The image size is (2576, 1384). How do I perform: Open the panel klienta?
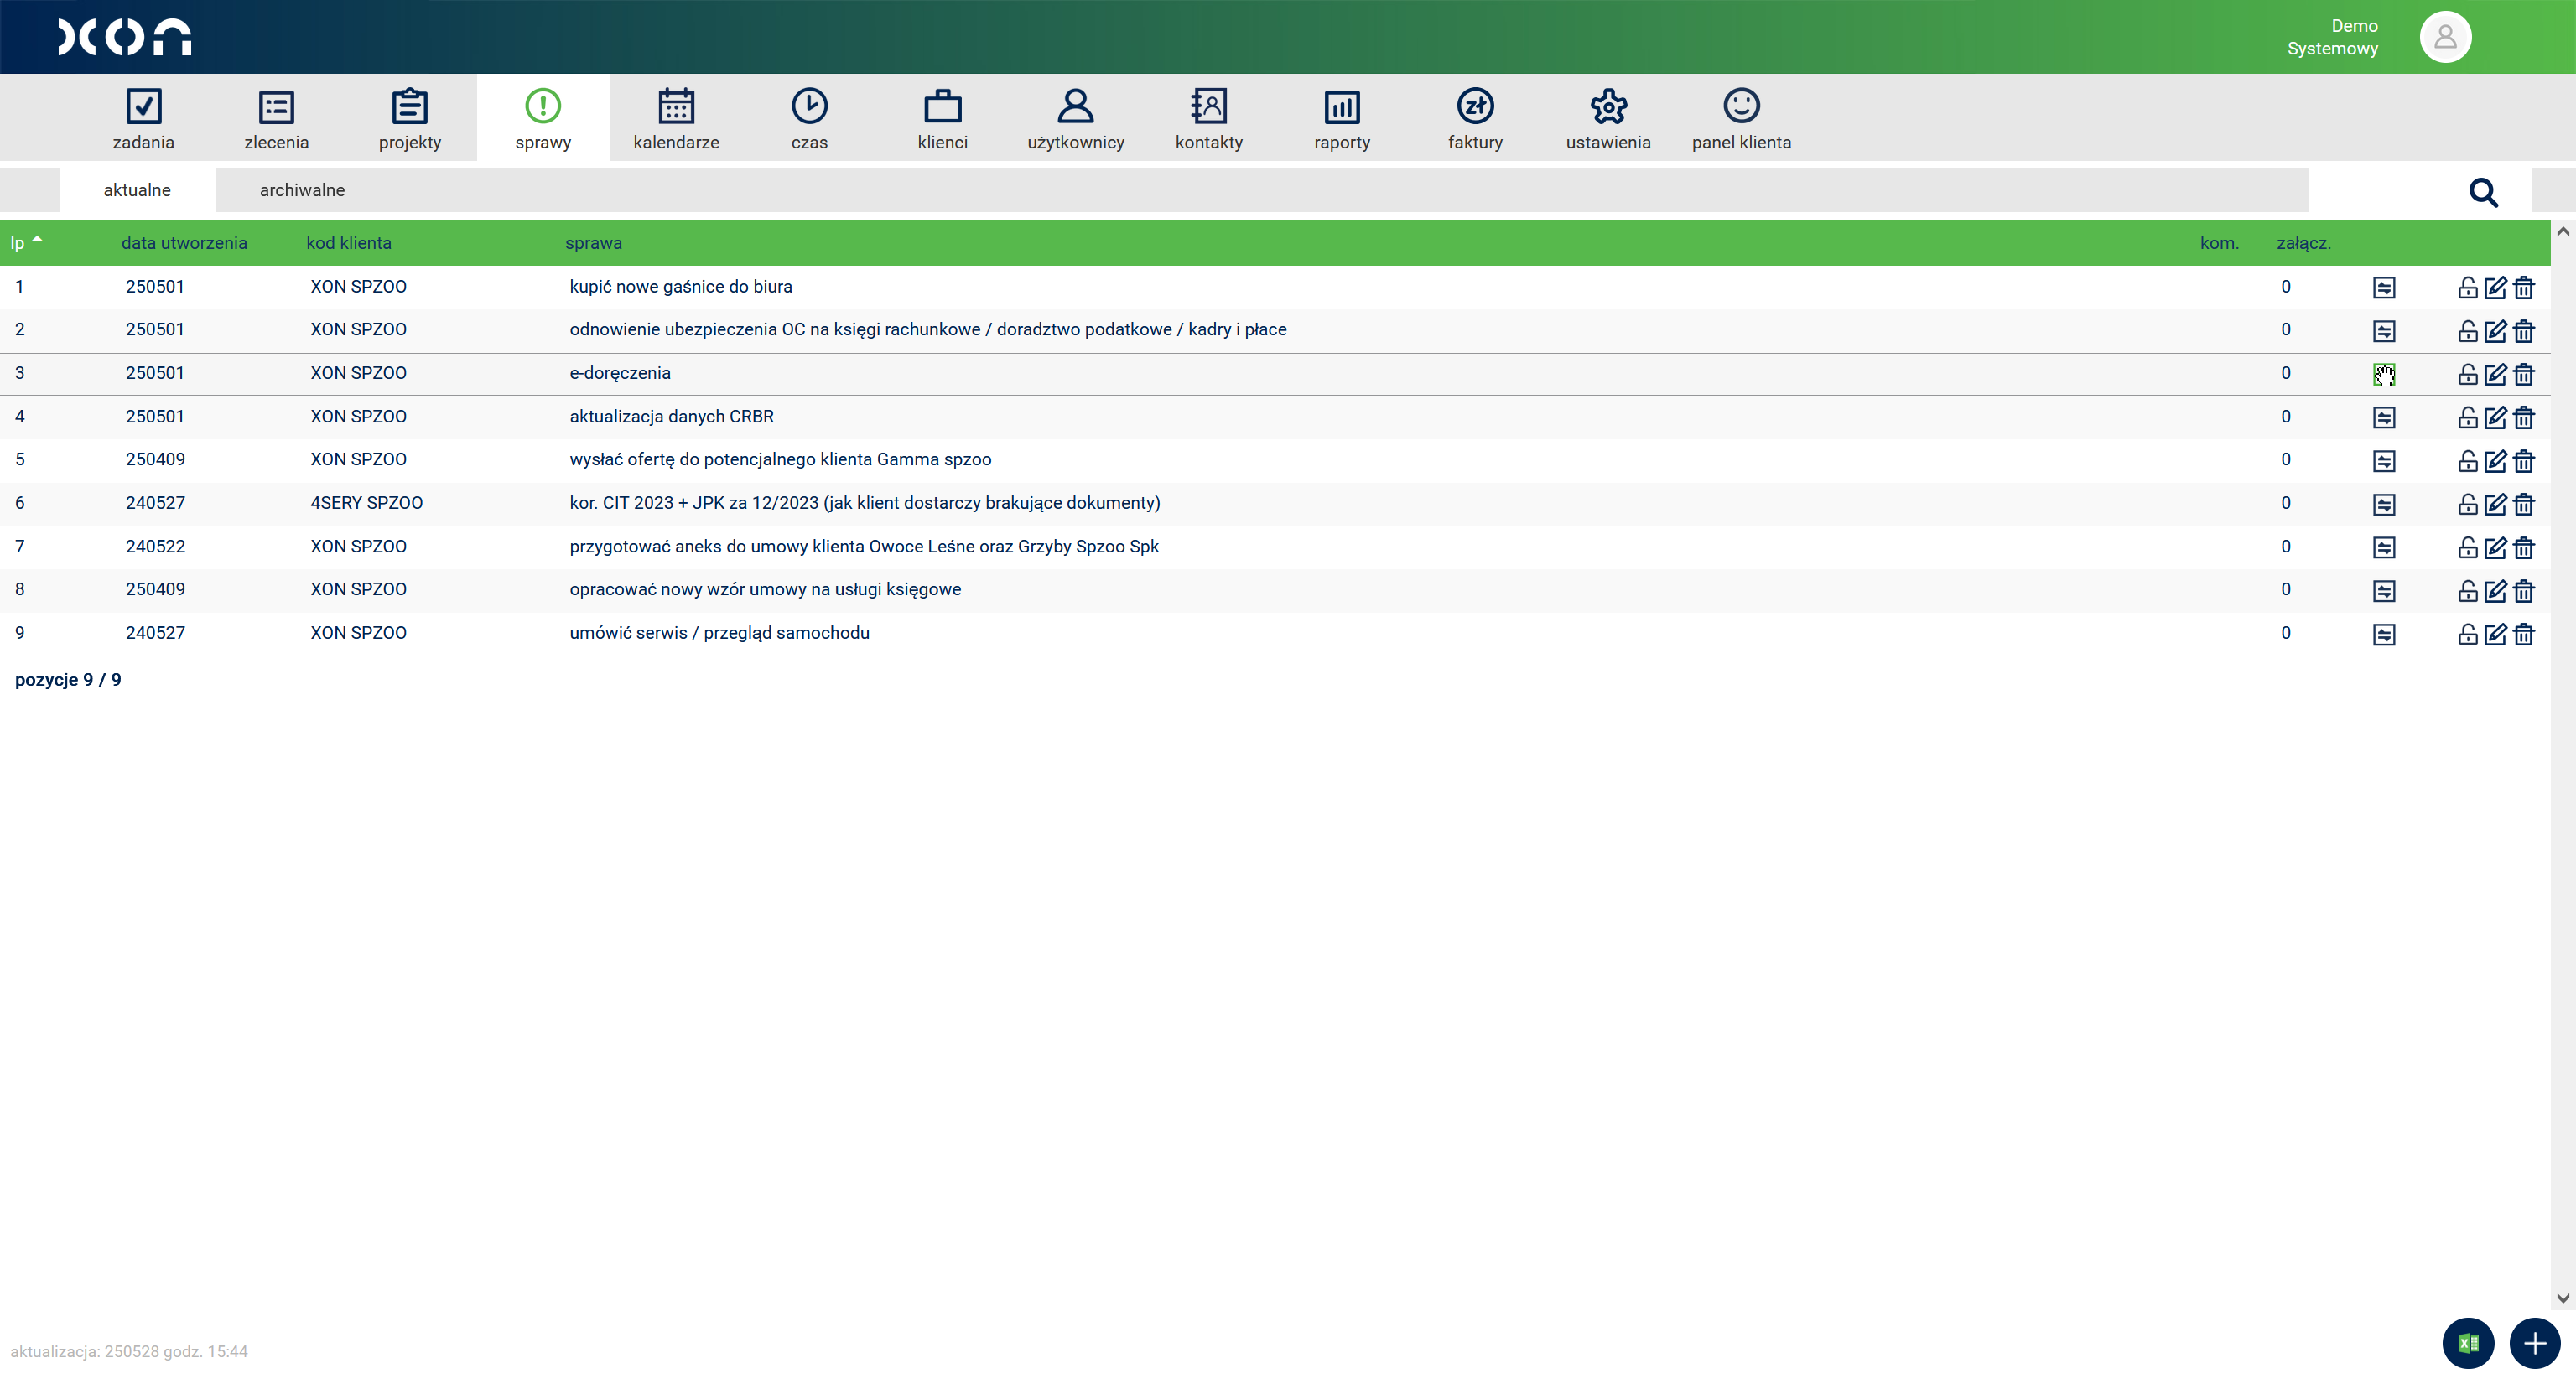pos(1741,118)
